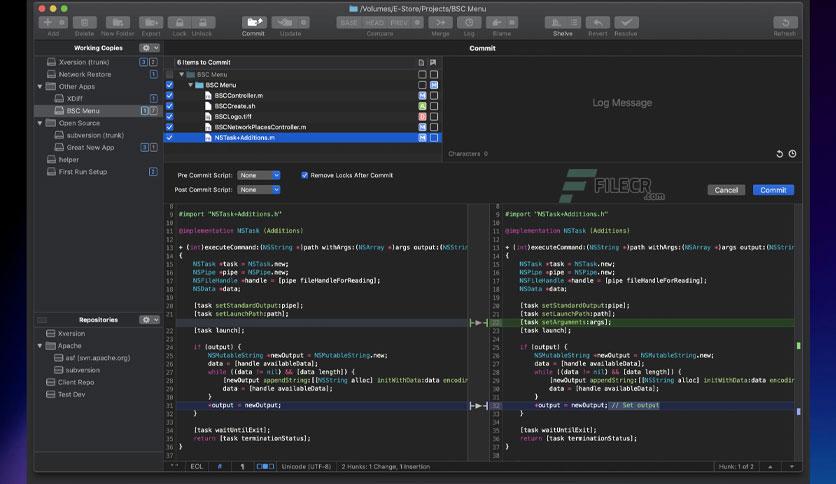836x484 pixels.
Task: Collapse the top-level BSC Menu folder
Action: [181, 75]
